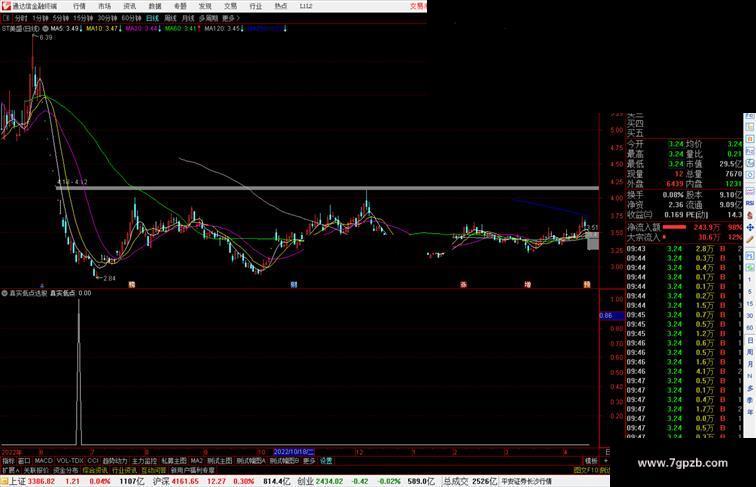Click sidebar 月 period button

(750, 364)
